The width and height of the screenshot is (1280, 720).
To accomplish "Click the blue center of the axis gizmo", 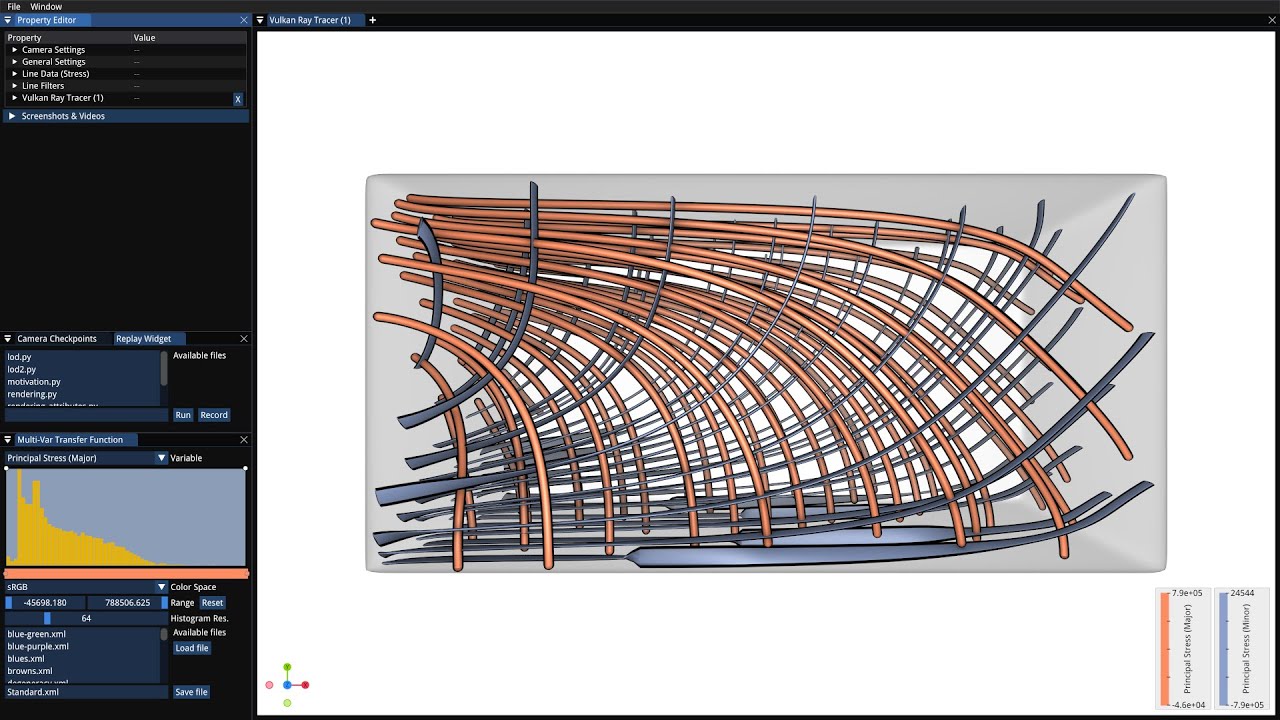I will [287, 685].
